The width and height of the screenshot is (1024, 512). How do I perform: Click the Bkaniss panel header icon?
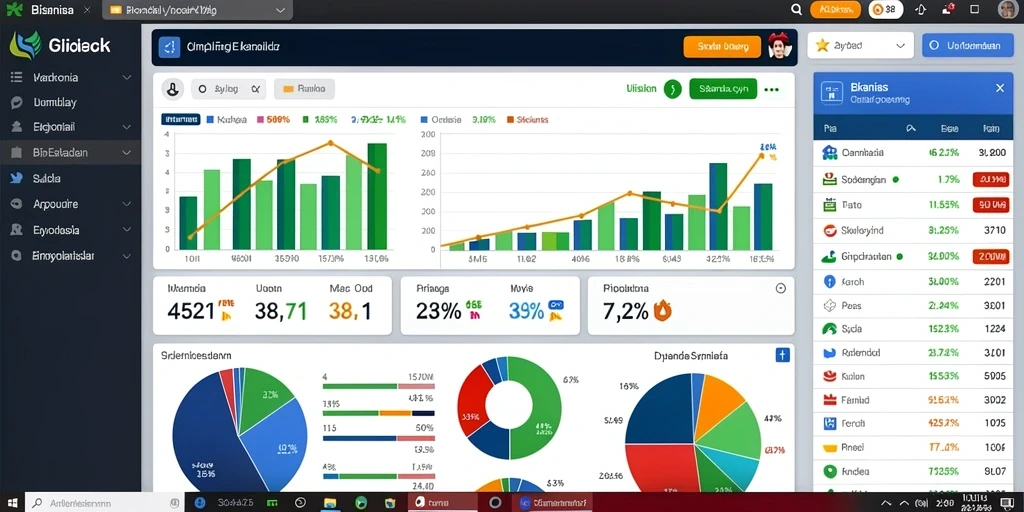pyautogui.click(x=832, y=91)
